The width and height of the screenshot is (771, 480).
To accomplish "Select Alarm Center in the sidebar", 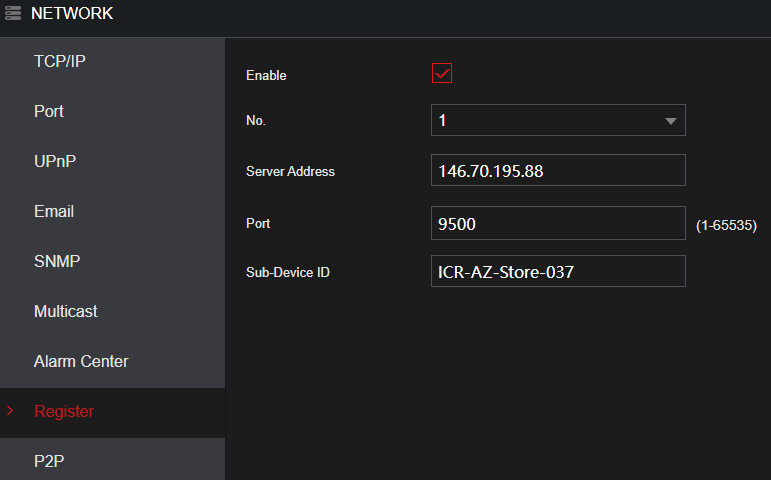I will pyautogui.click(x=113, y=361).
